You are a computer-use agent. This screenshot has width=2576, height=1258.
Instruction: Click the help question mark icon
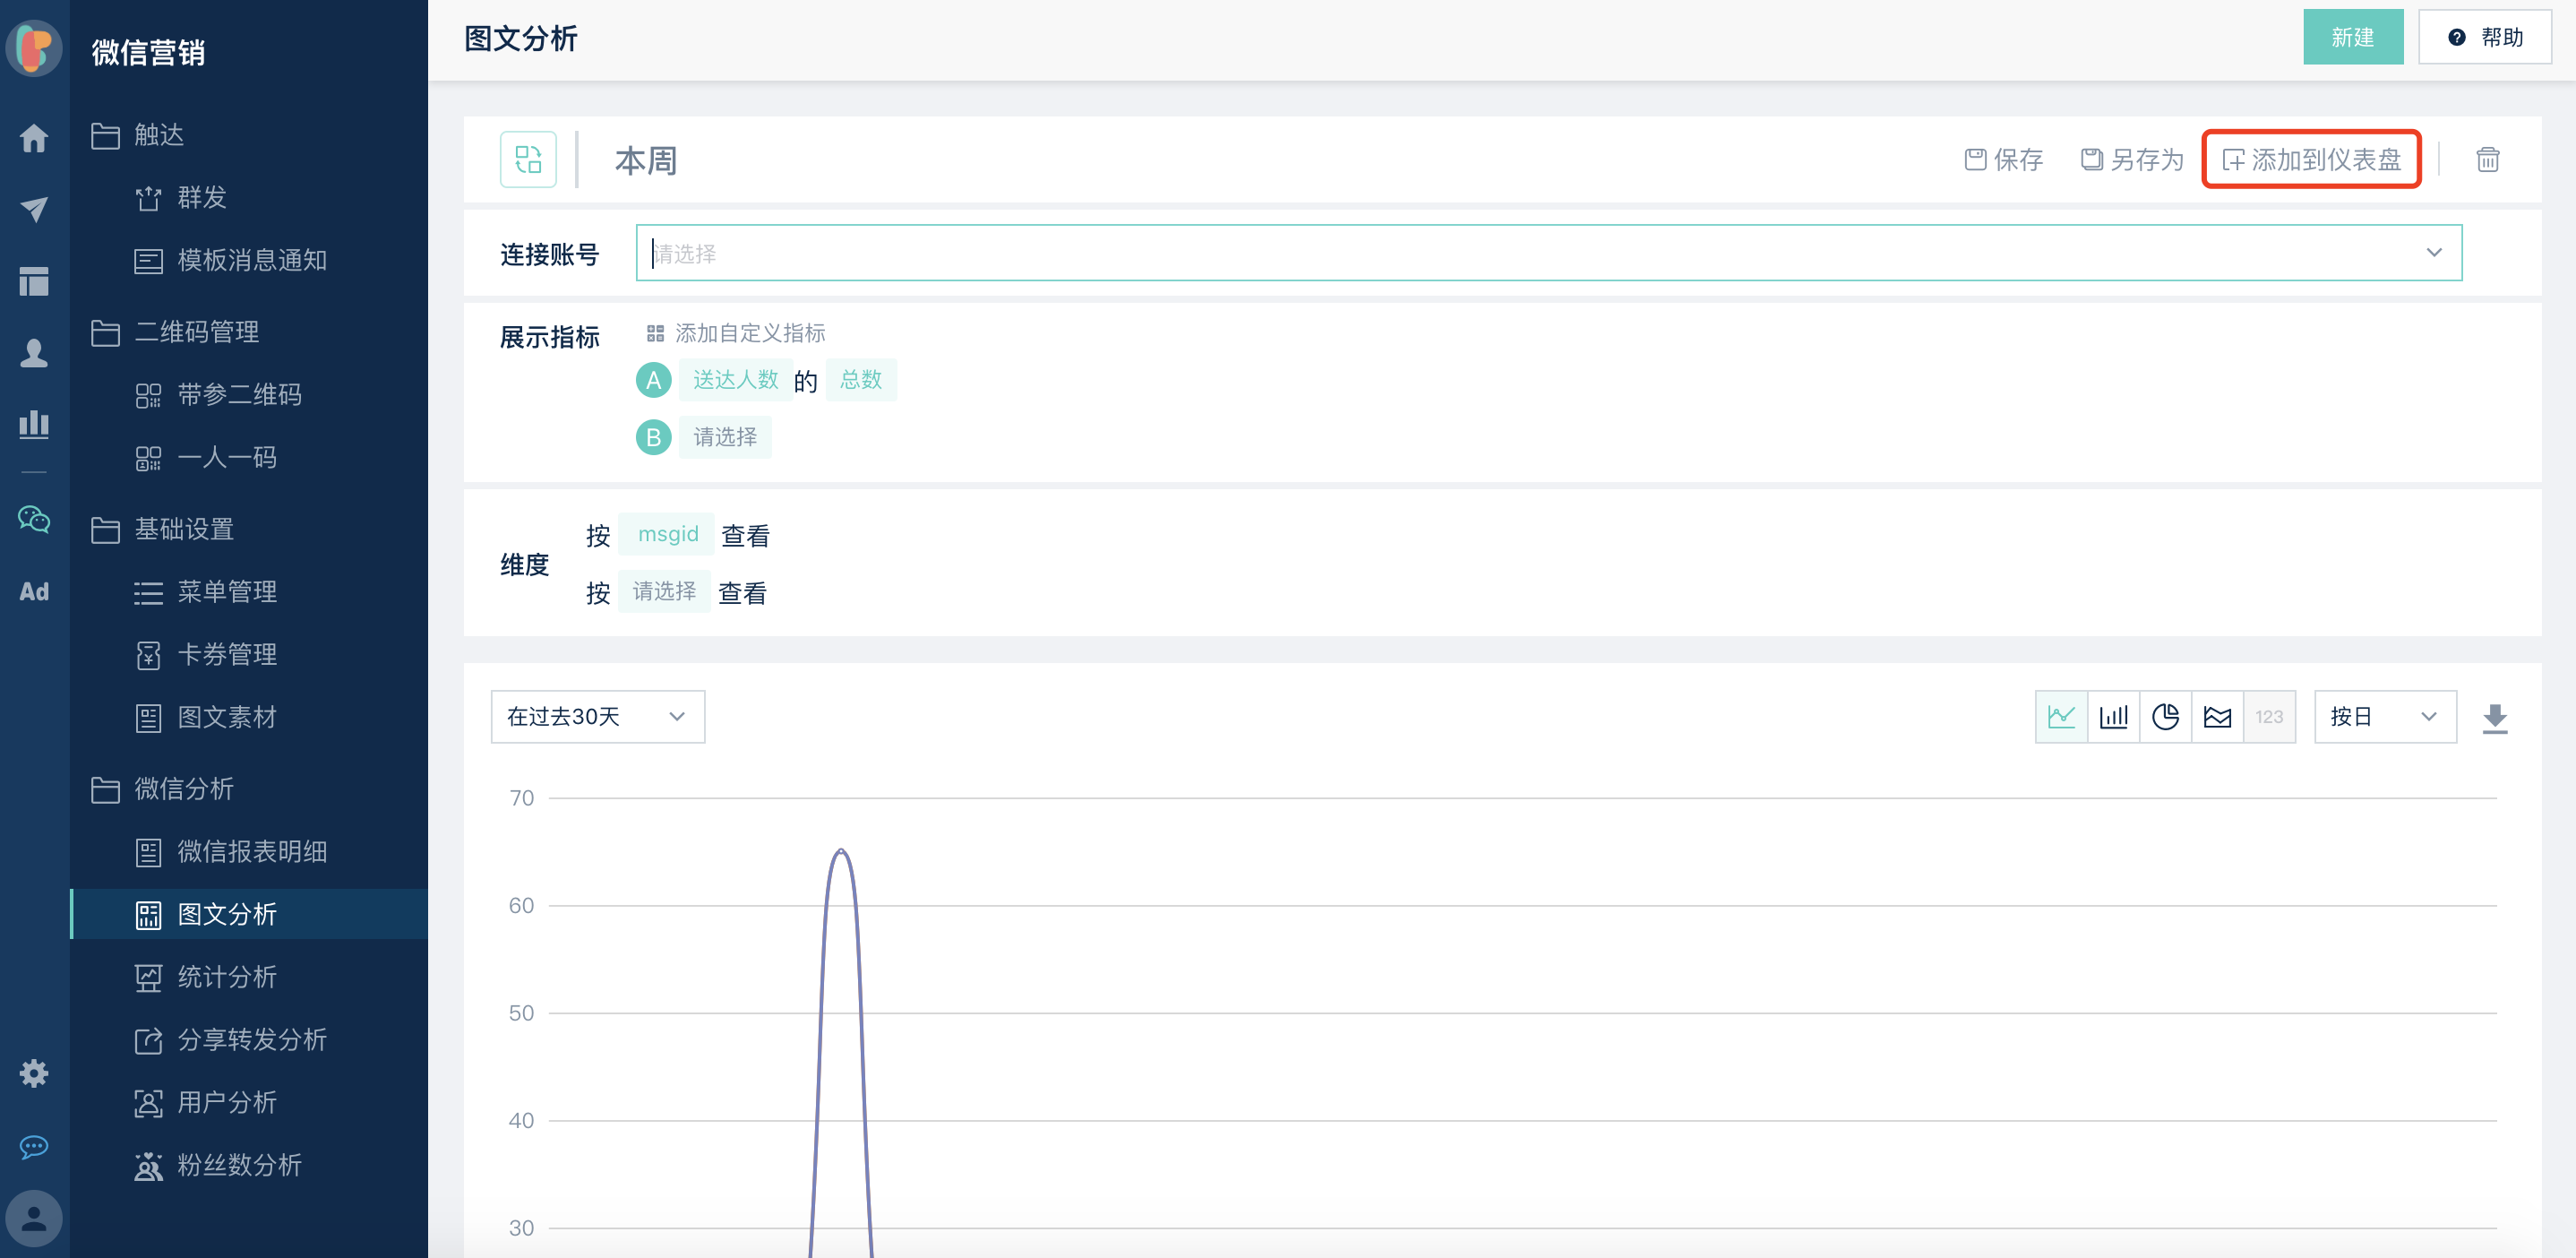coord(2456,37)
